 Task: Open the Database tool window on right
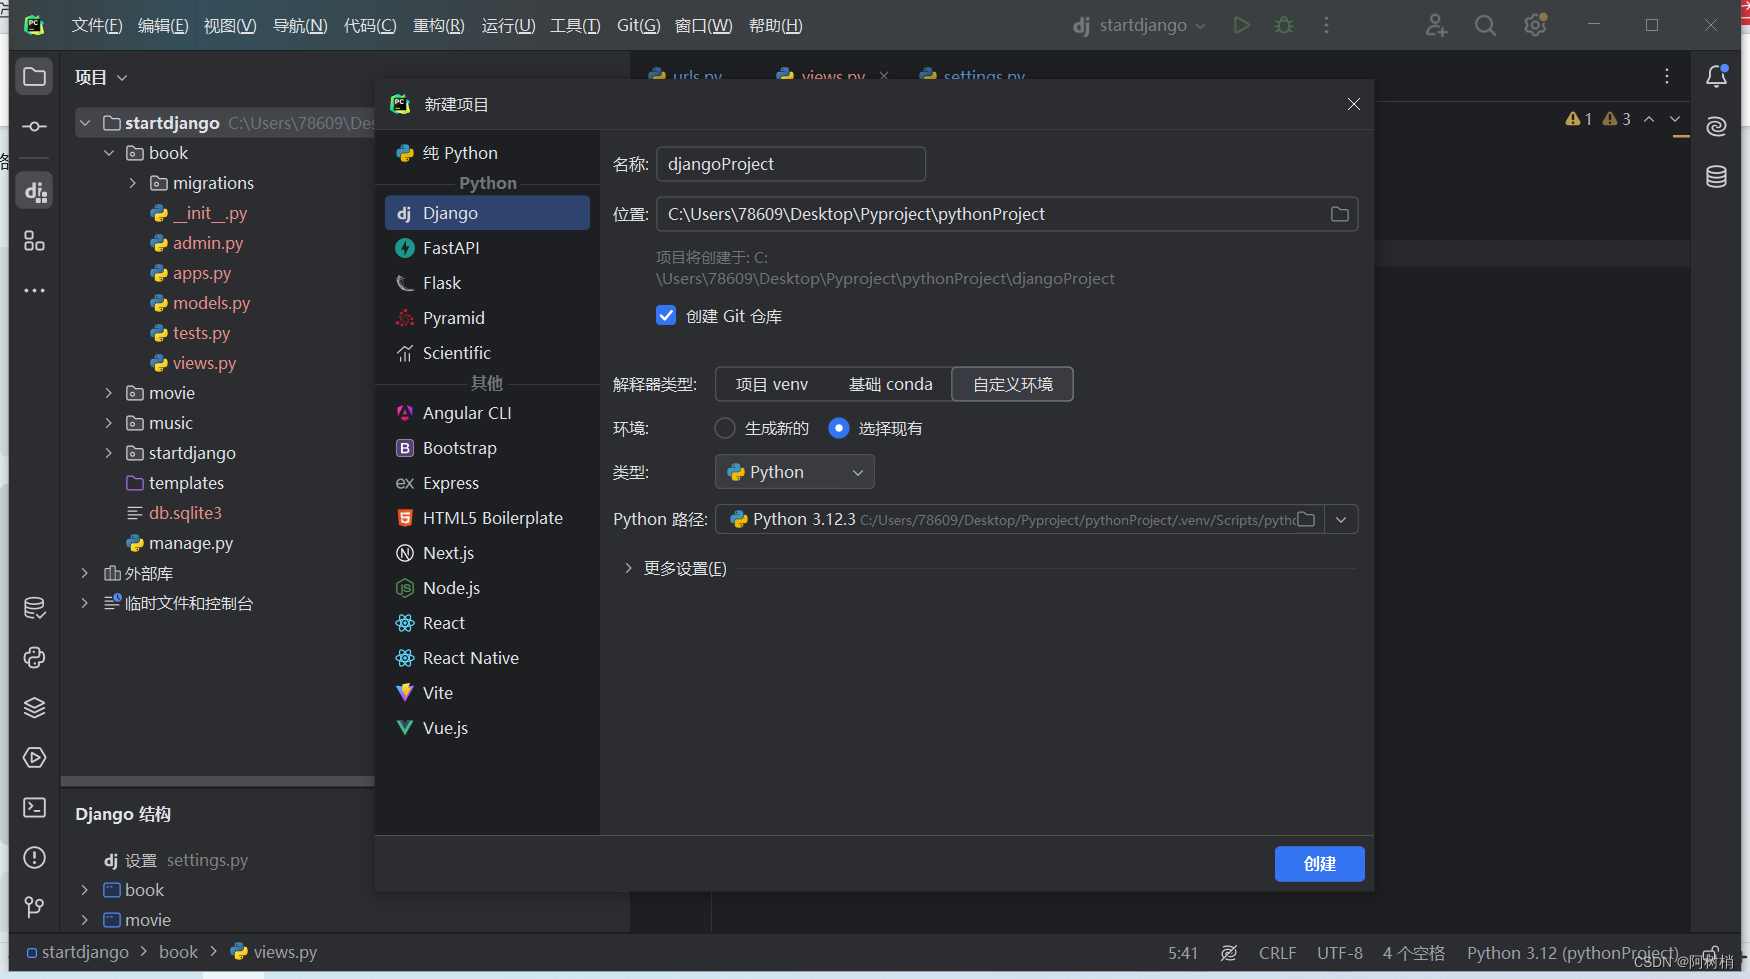tap(1716, 177)
